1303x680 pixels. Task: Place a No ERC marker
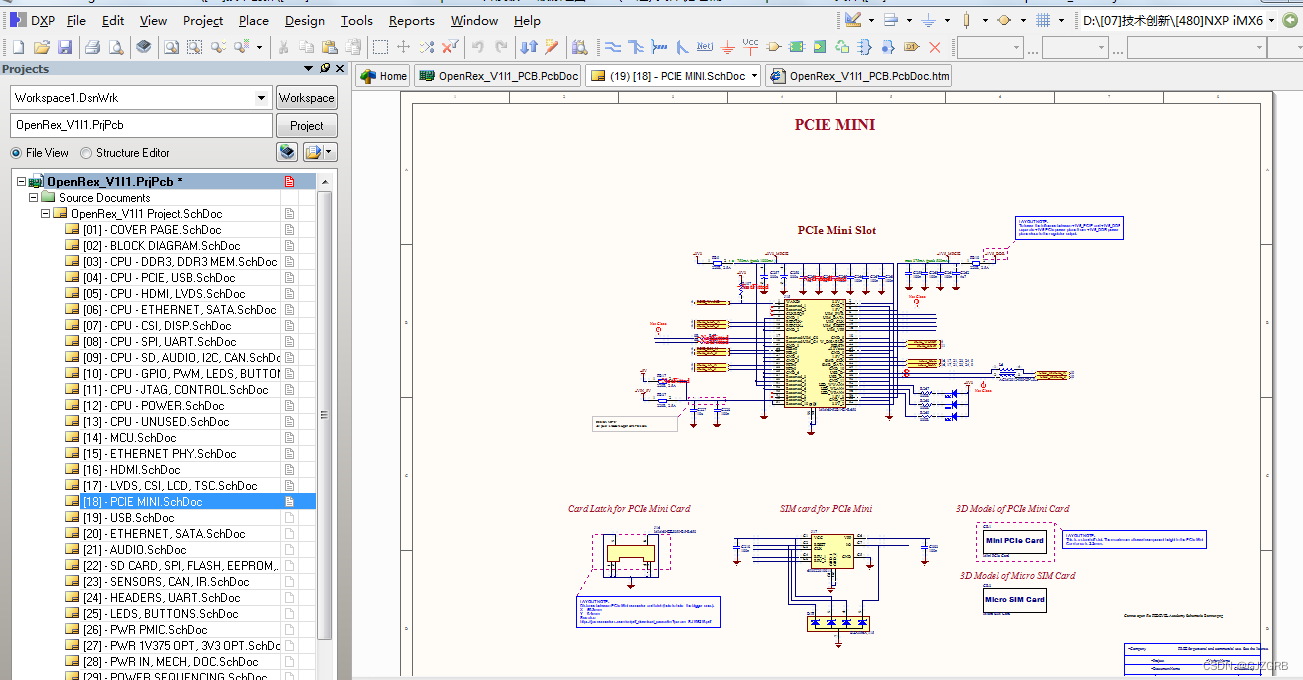(935, 45)
